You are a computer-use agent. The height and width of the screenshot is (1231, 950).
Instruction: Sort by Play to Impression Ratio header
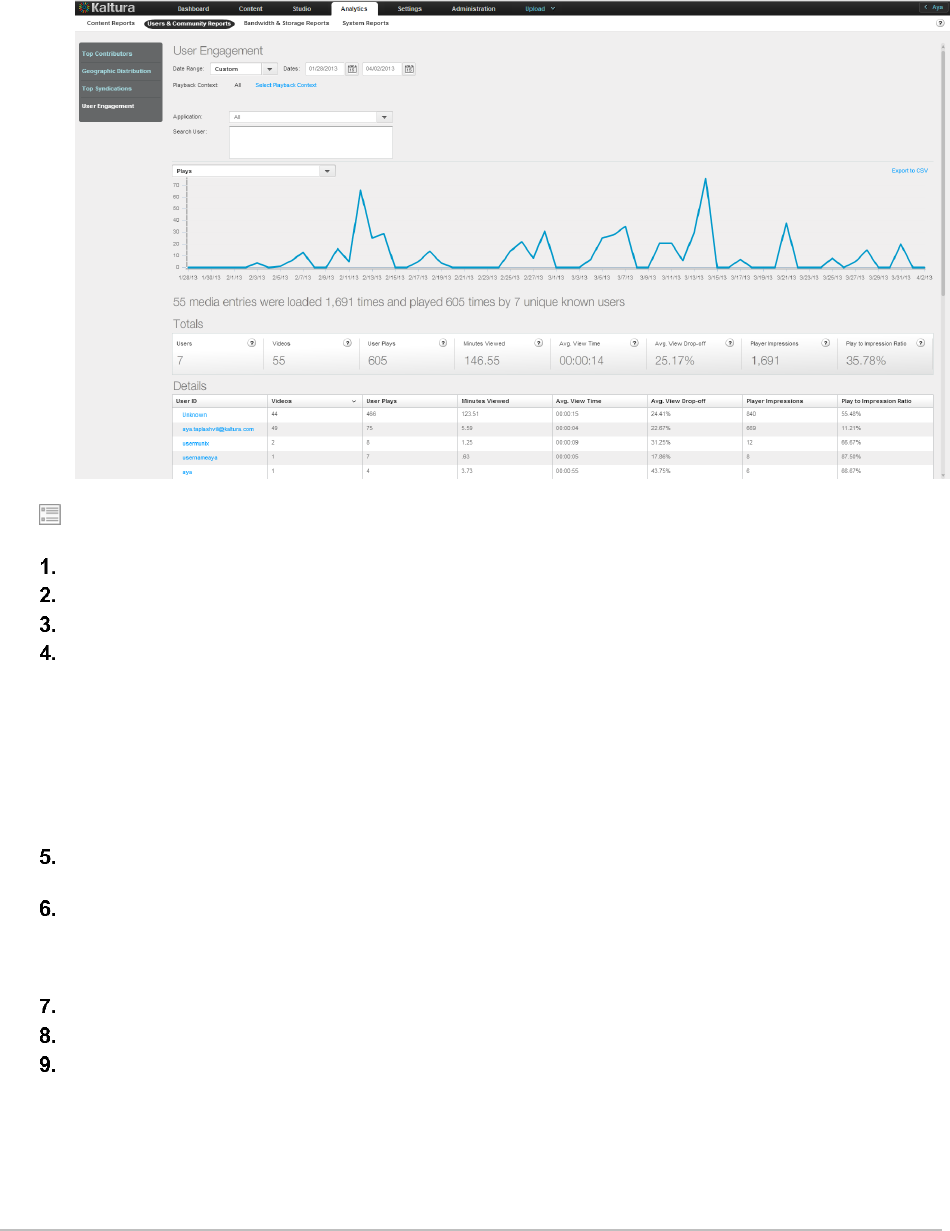click(x=885, y=400)
